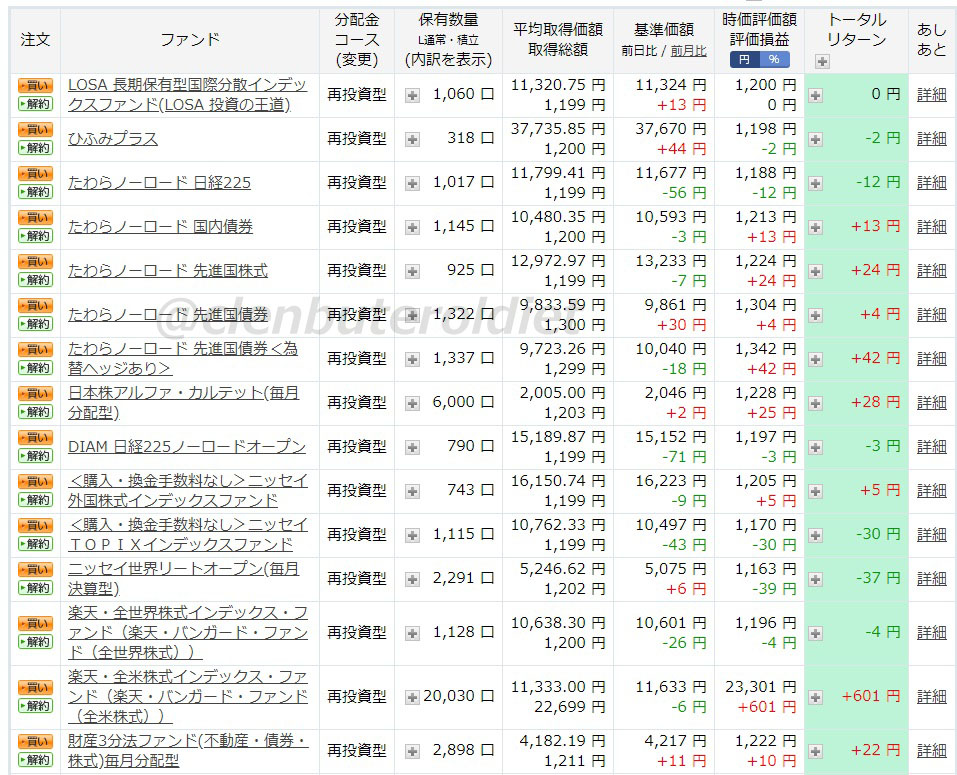Click the 解約 icon for ひふみプラス
957x775 pixels.
33,147
